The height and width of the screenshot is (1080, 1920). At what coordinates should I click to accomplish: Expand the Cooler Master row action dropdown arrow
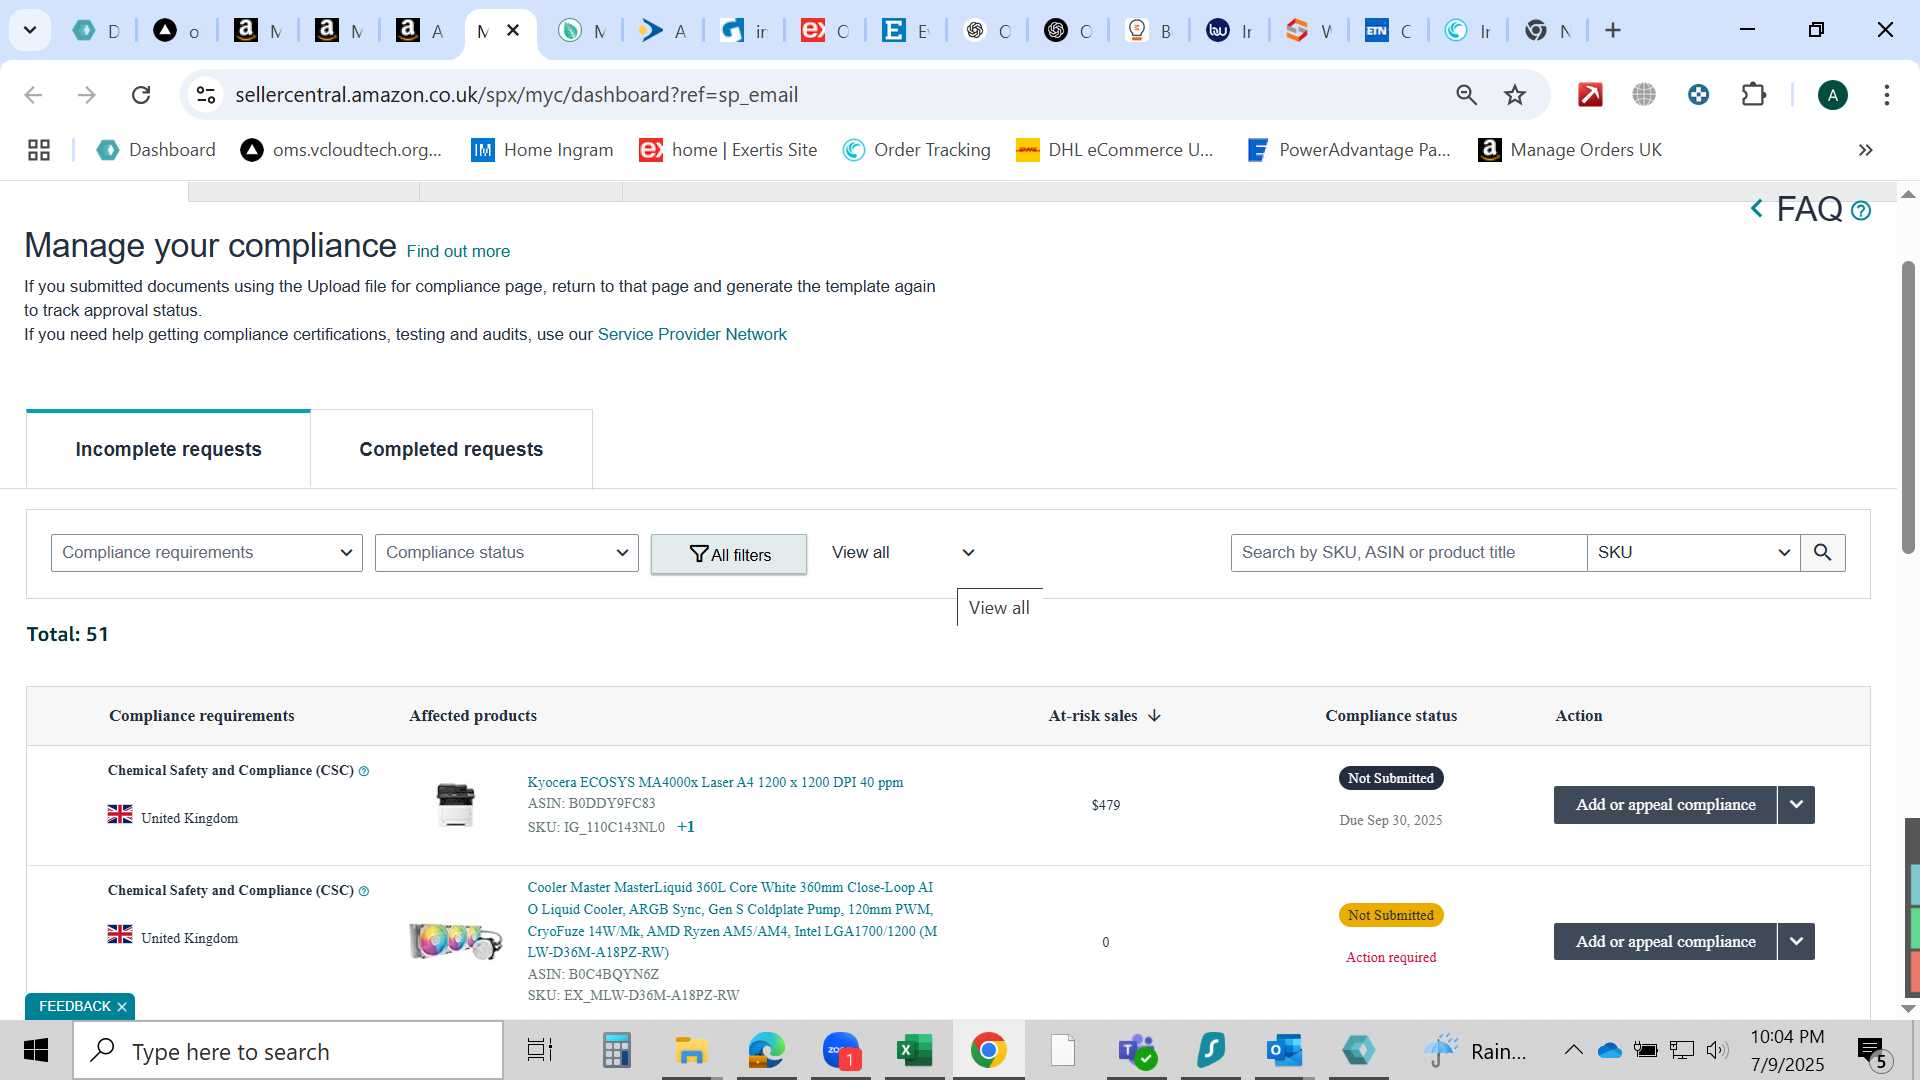pyautogui.click(x=1796, y=941)
